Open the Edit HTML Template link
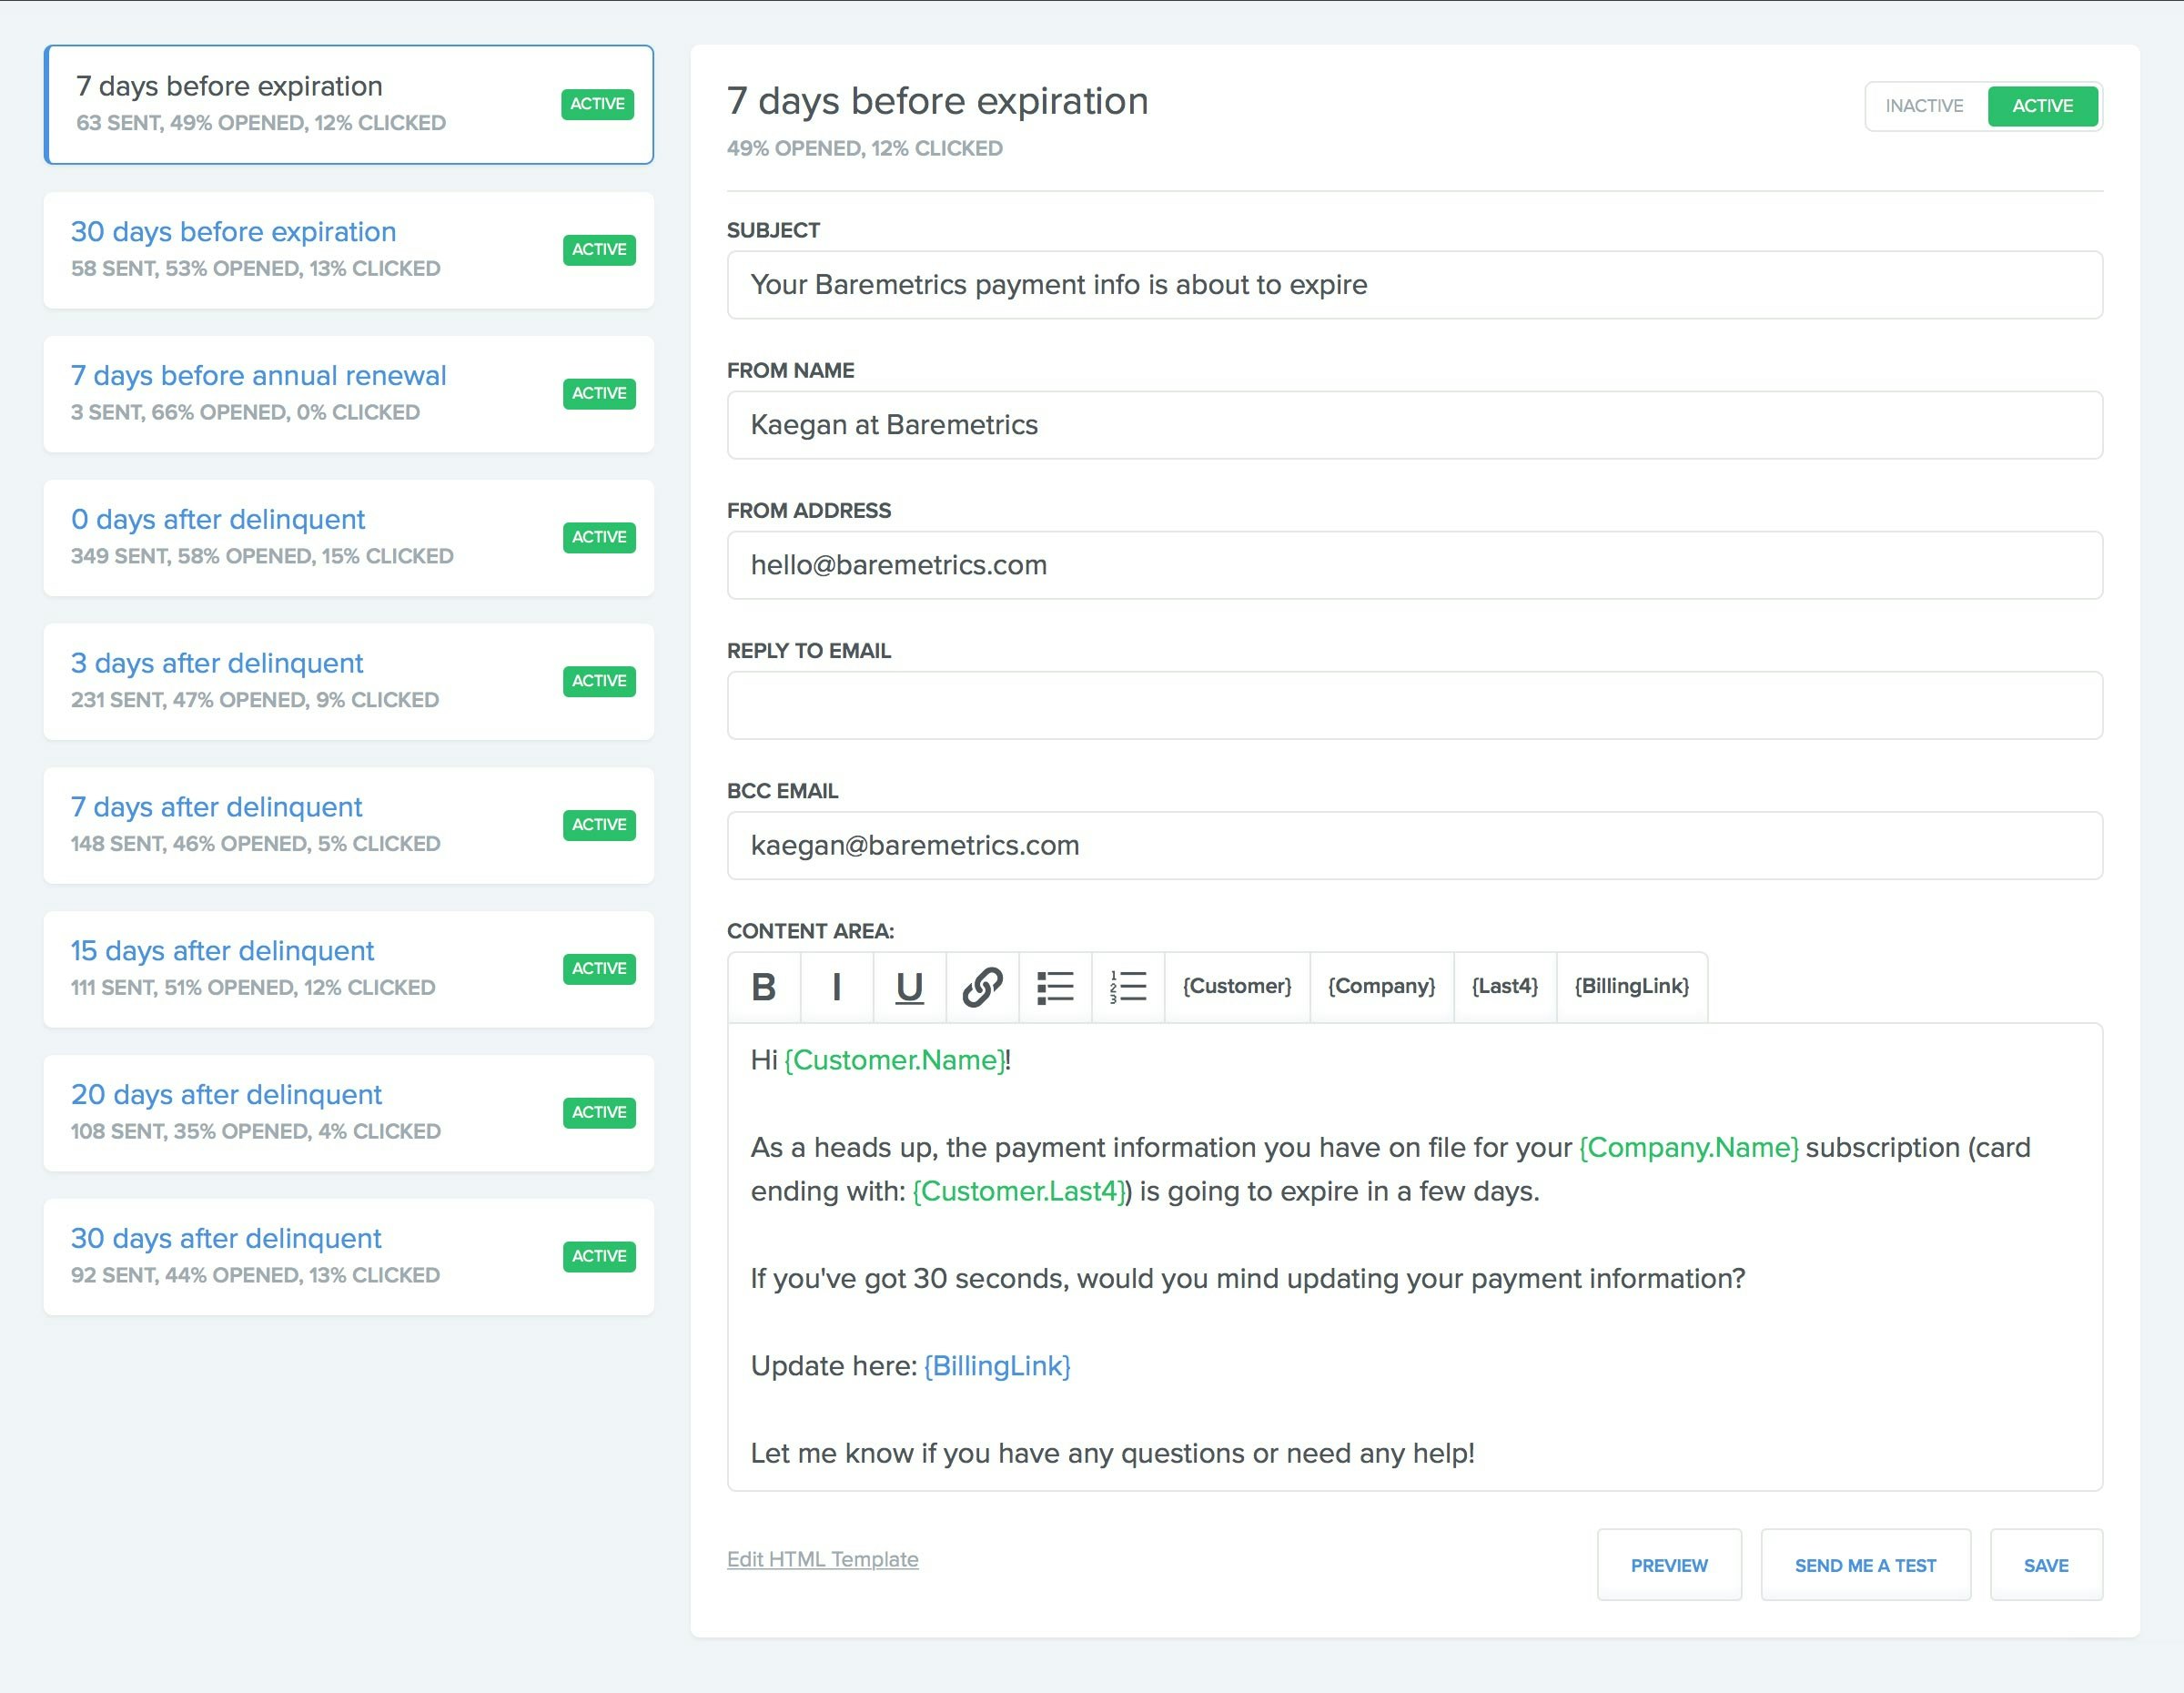 [x=822, y=1559]
